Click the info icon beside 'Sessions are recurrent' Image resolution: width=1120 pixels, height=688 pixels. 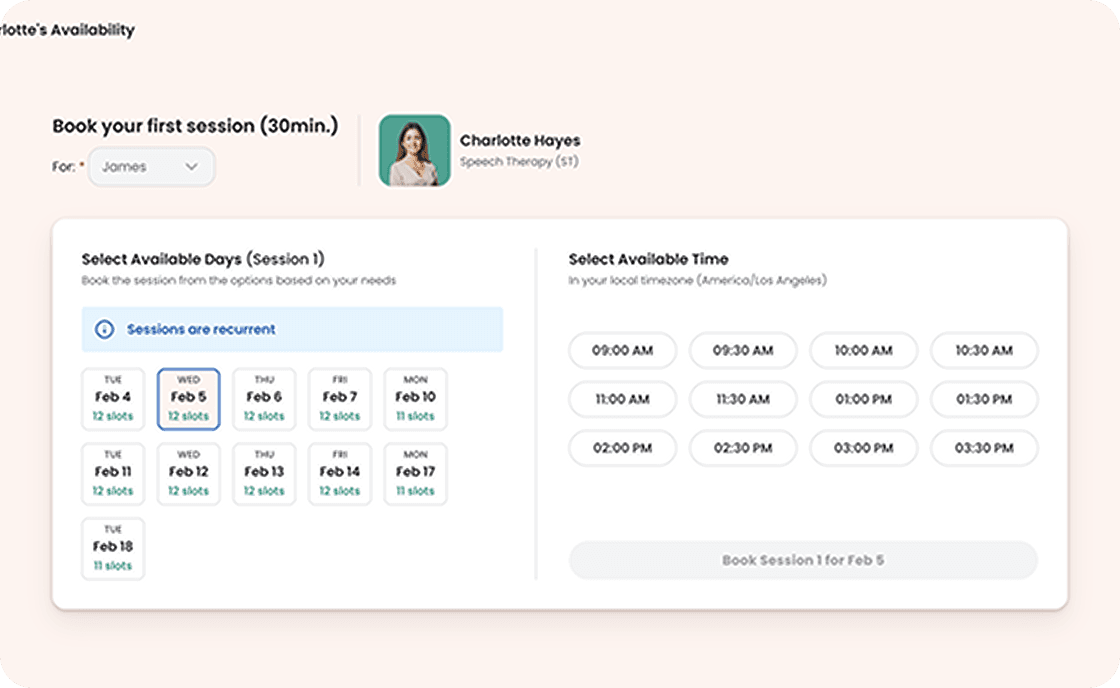coord(104,329)
